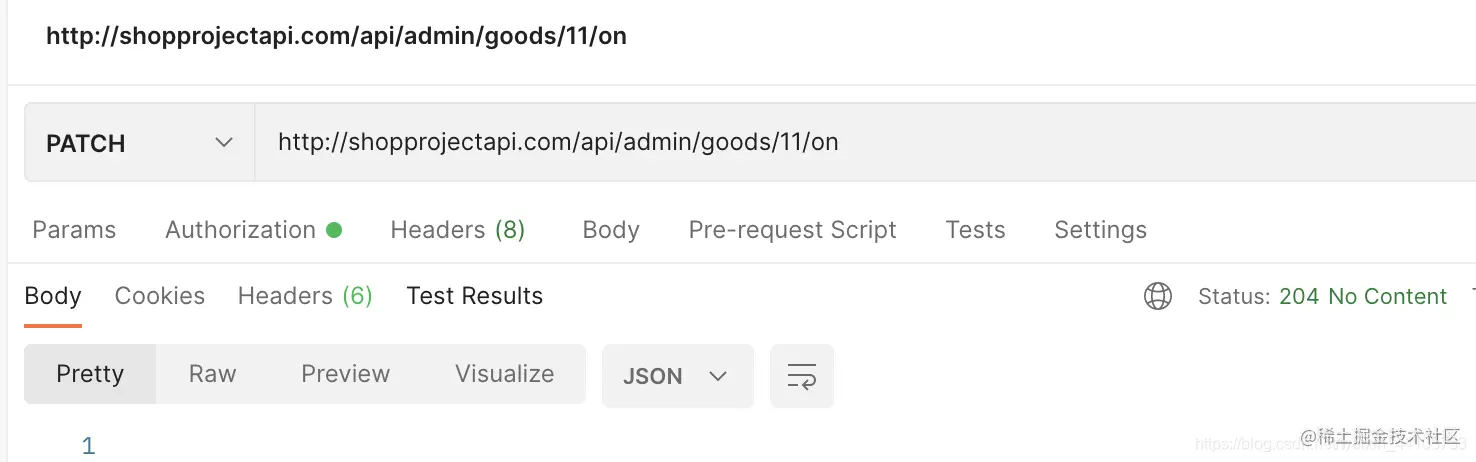Viewport: 1476px width, 462px height.
Task: Open the Pre-request Script tab
Action: [x=793, y=230]
